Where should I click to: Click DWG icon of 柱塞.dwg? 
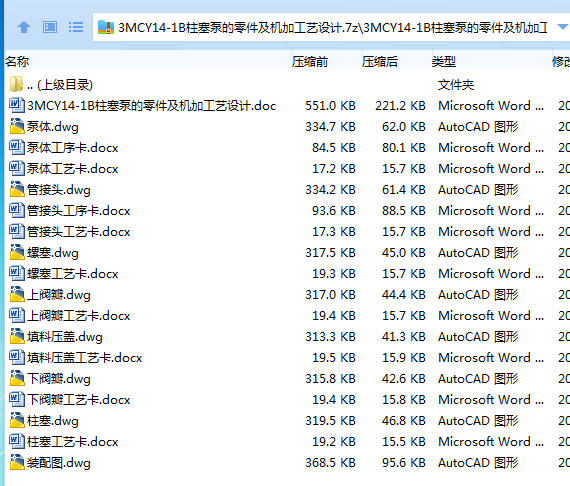[x=17, y=420]
